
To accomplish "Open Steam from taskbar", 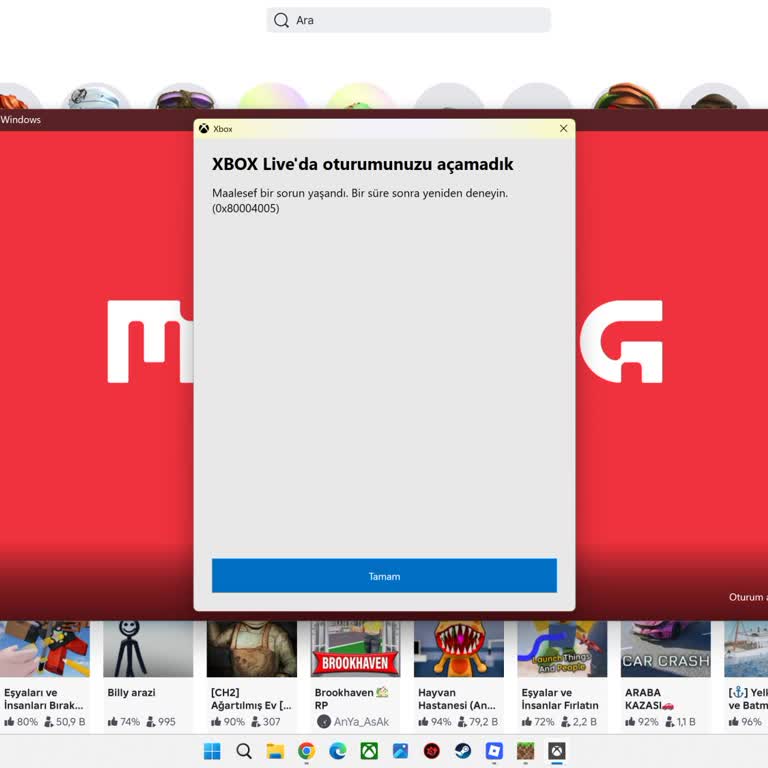I will tap(463, 751).
